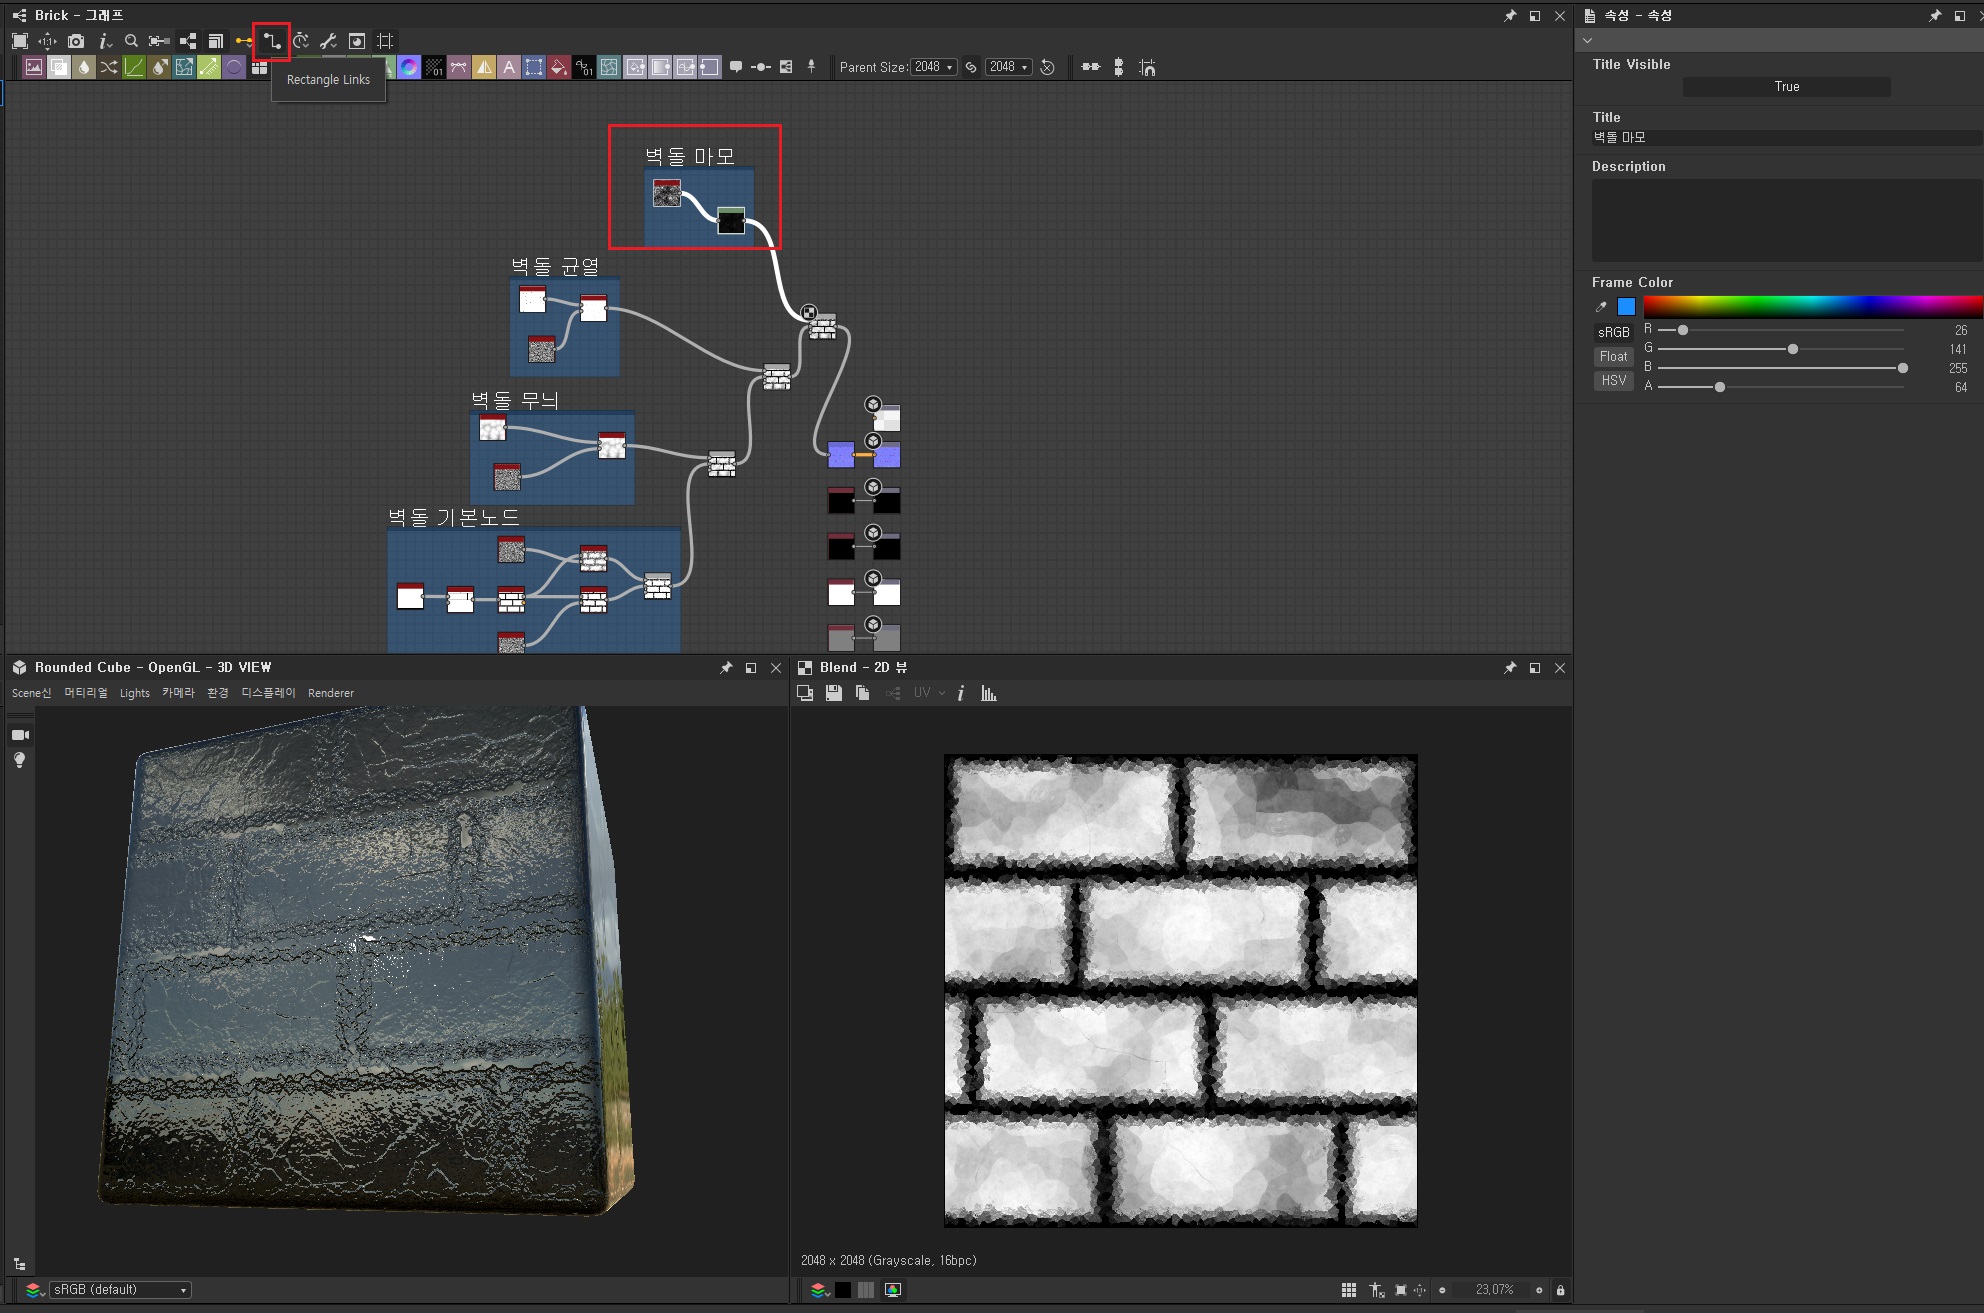
Task: Open the Lights menu in 3D view
Action: 134,693
